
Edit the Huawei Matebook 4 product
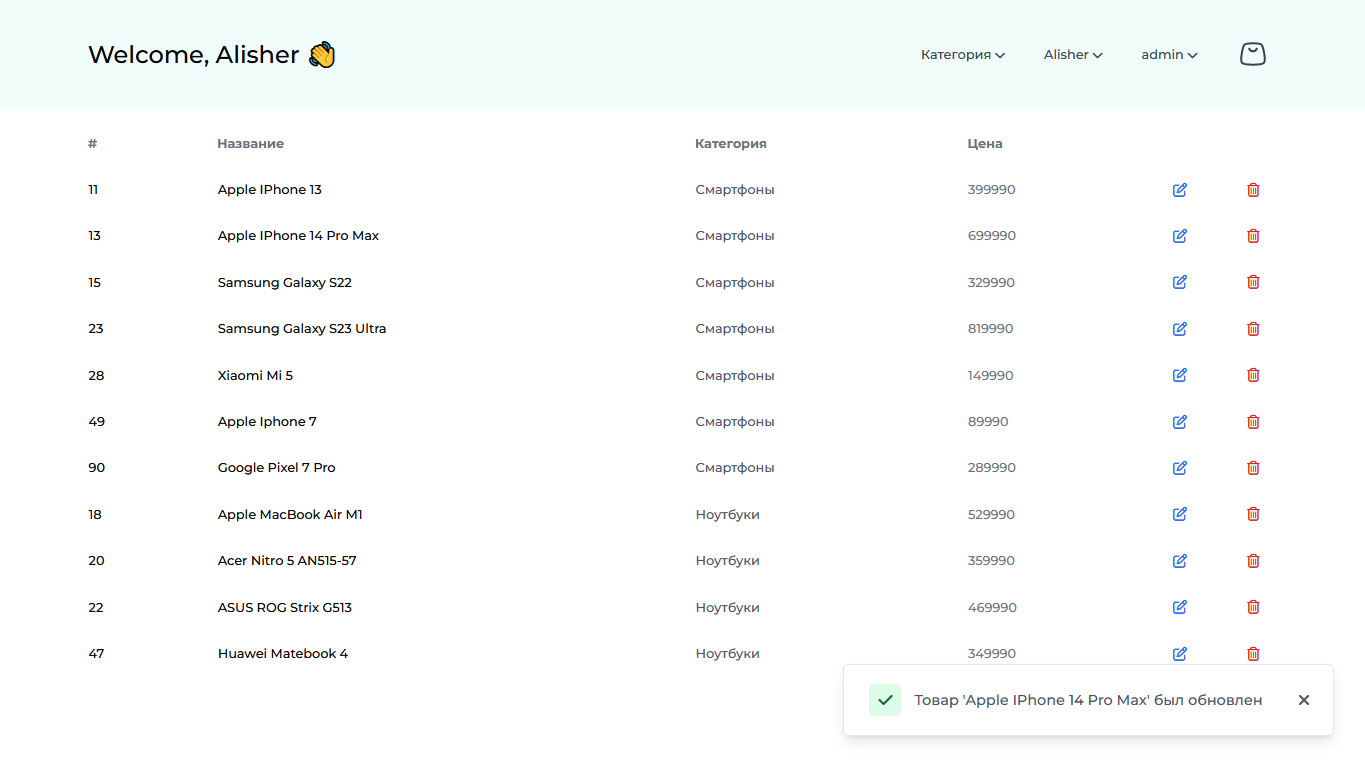pyautogui.click(x=1179, y=653)
